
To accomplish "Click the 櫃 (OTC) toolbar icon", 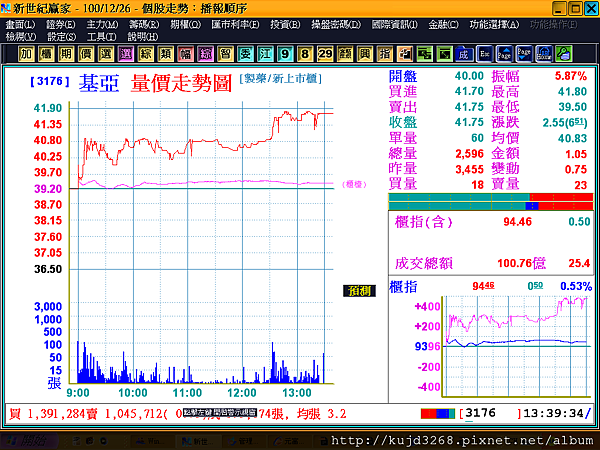I will tap(46, 54).
